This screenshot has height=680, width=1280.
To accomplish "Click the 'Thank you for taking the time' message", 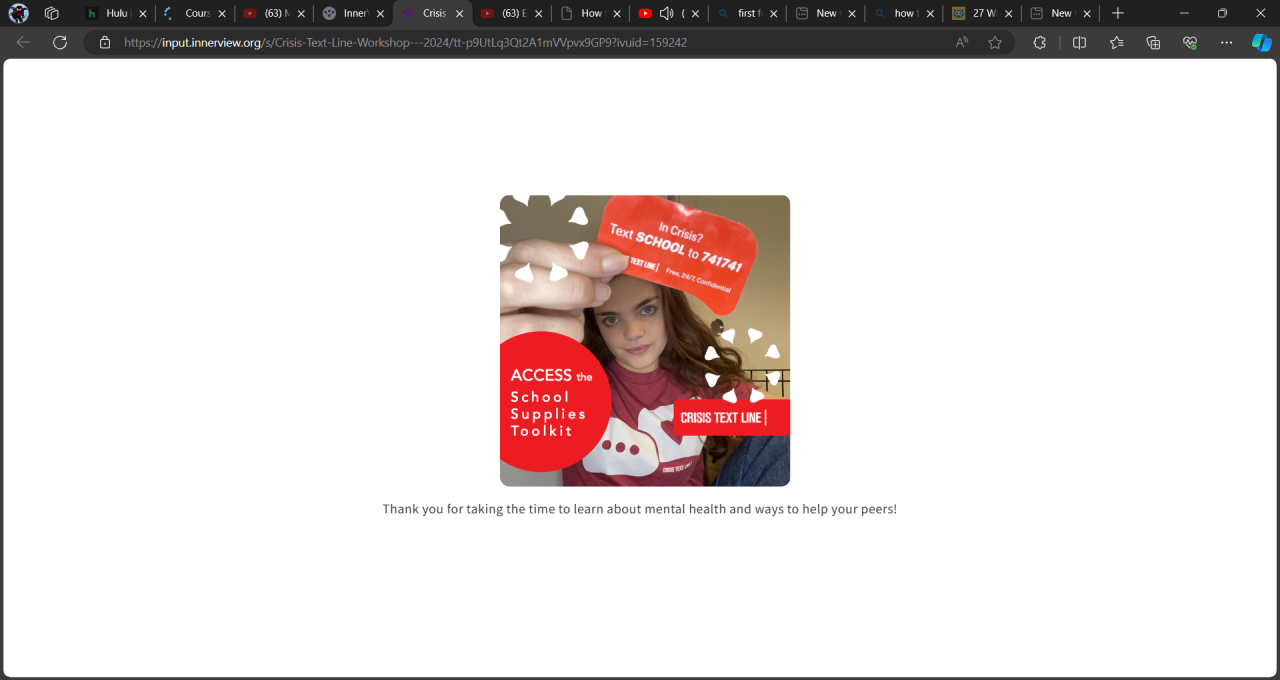I will 640,509.
